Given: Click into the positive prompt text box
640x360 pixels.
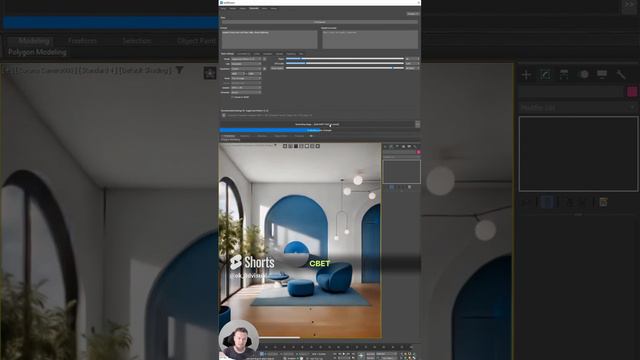Looking at the screenshot, I should click(x=269, y=40).
